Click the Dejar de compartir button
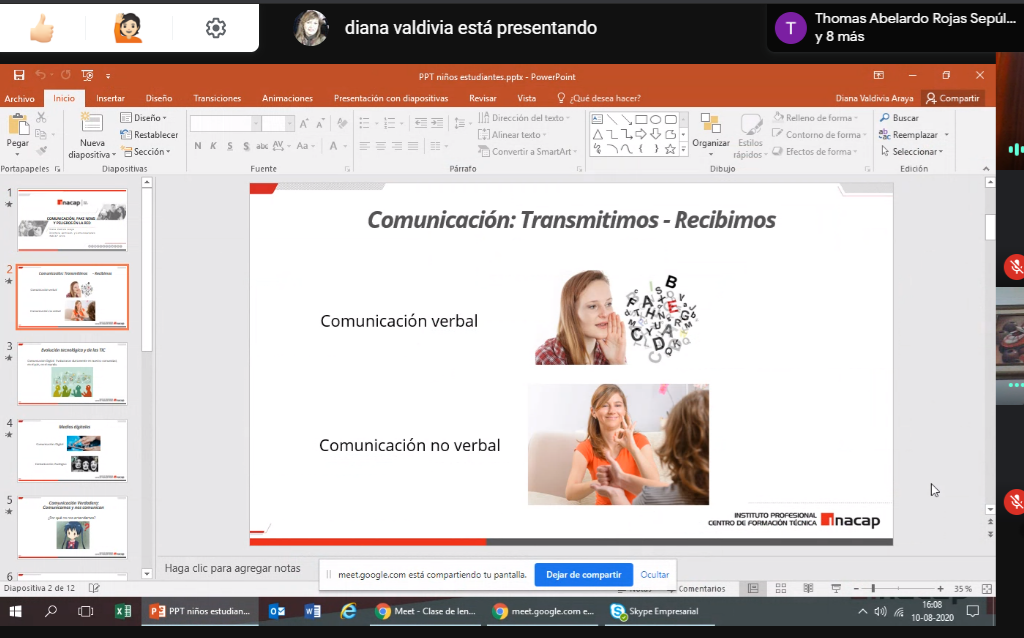Image resolution: width=1024 pixels, height=638 pixels. click(x=583, y=575)
